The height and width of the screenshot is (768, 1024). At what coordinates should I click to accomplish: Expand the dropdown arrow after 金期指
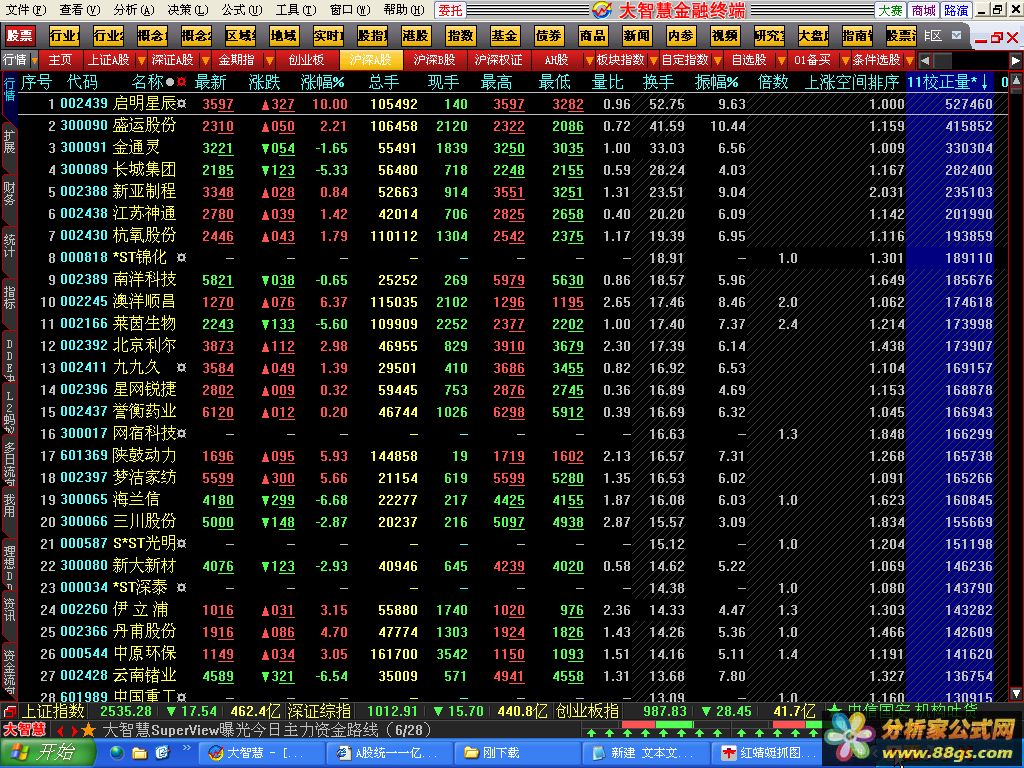(269, 61)
